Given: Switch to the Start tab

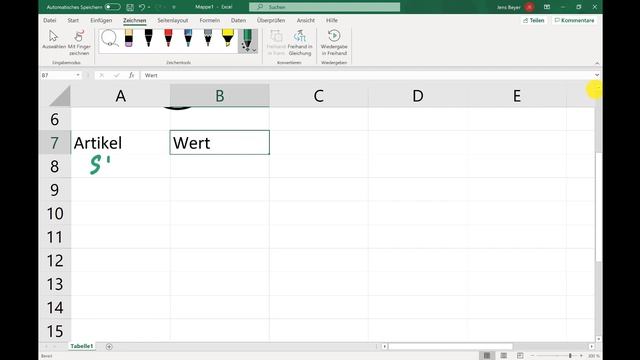Looking at the screenshot, I should coord(73,20).
